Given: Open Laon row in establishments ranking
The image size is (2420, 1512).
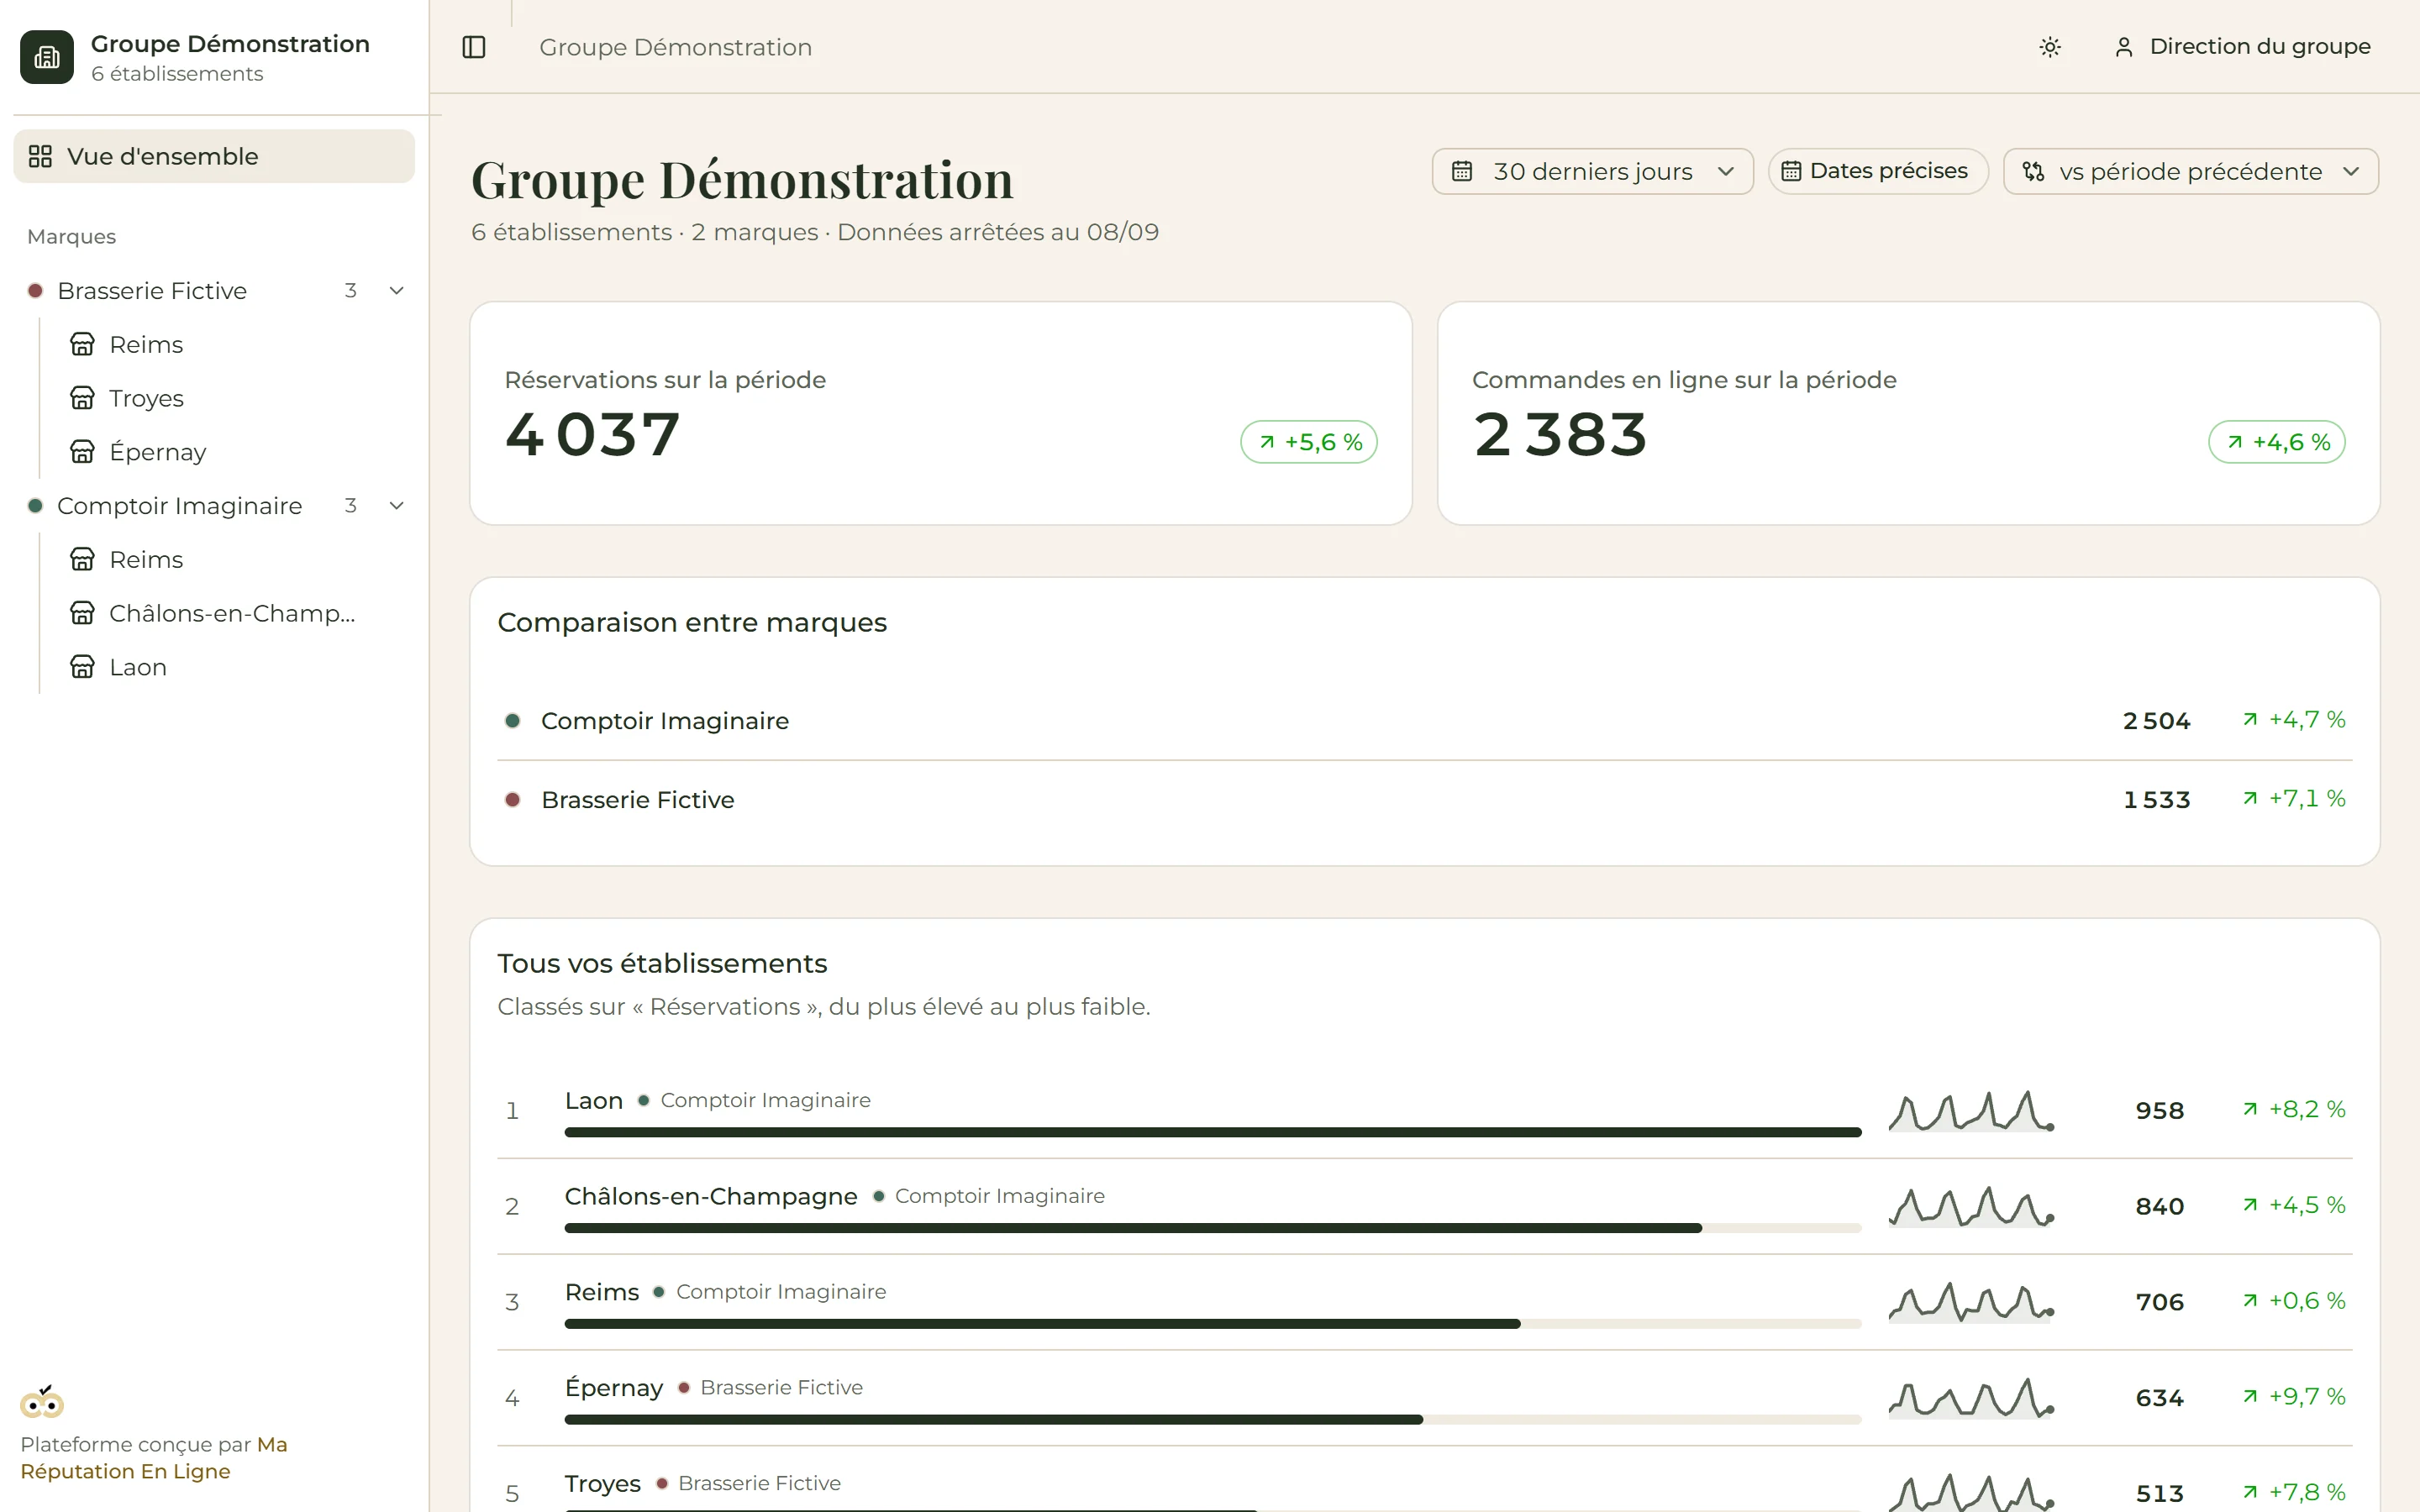Looking at the screenshot, I should click(1424, 1111).
